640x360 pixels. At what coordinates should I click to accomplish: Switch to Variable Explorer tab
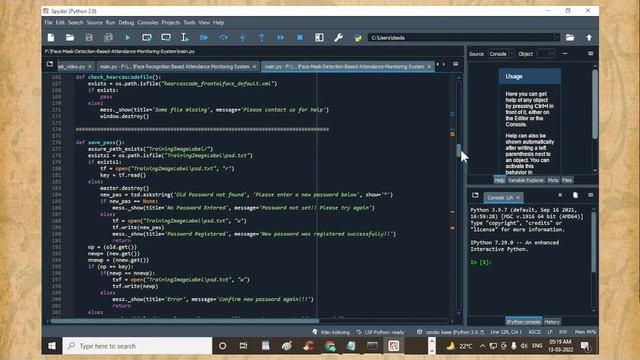click(526, 180)
